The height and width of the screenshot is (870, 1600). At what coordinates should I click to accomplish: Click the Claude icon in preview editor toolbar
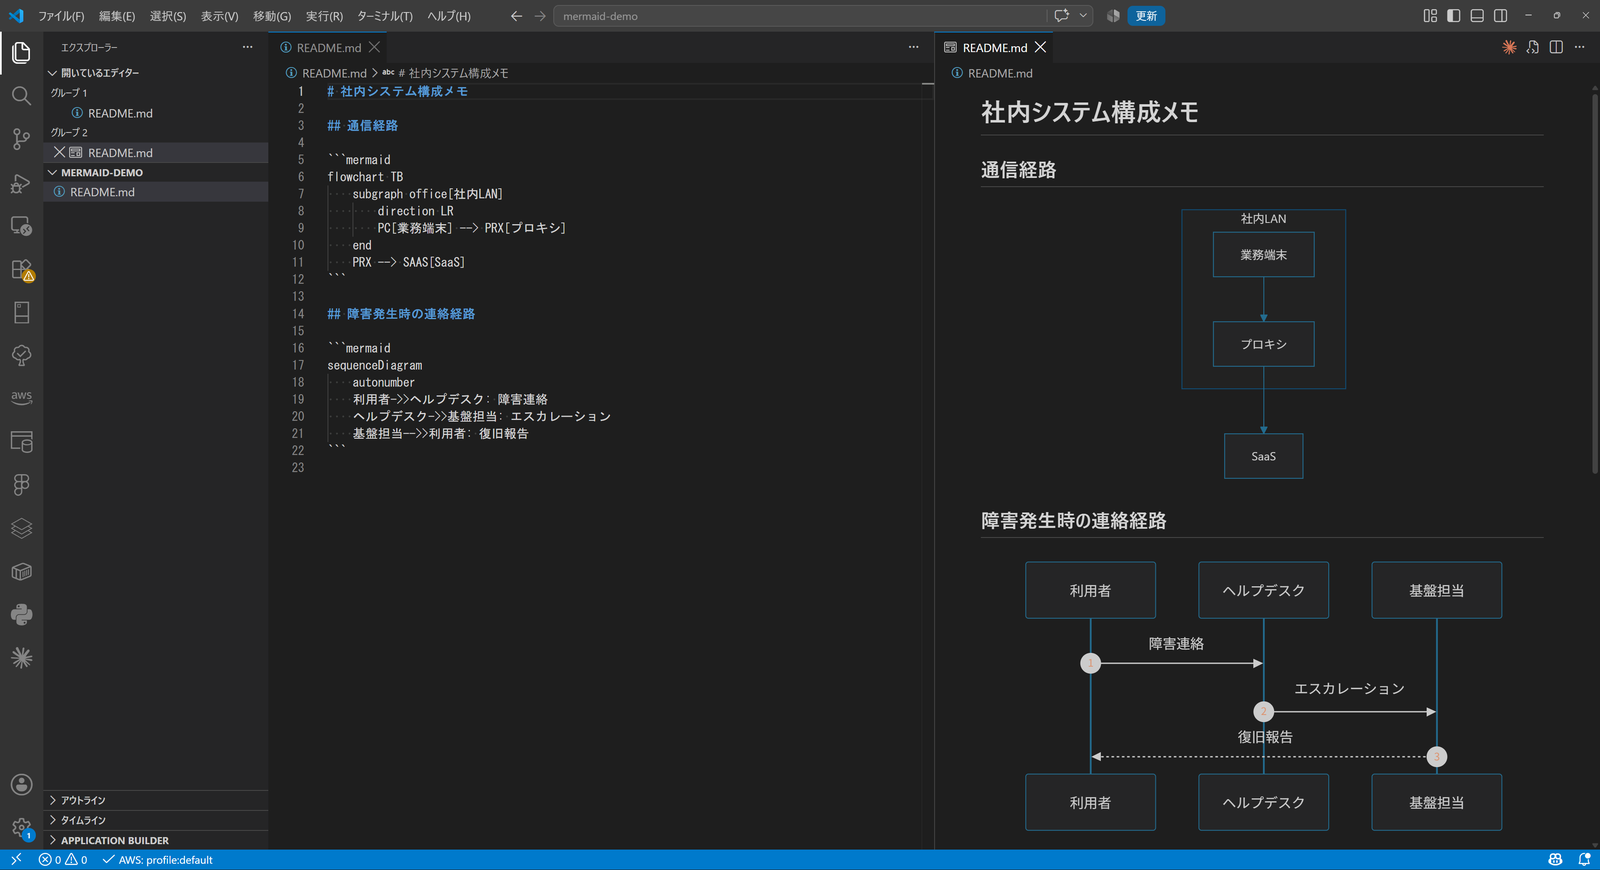click(x=1509, y=47)
